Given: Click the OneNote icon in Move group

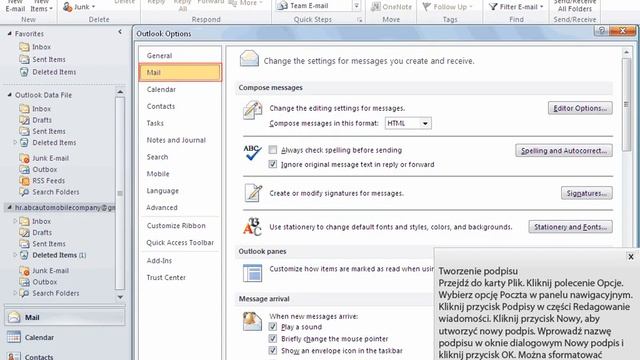Looking at the screenshot, I should click(376, 7).
